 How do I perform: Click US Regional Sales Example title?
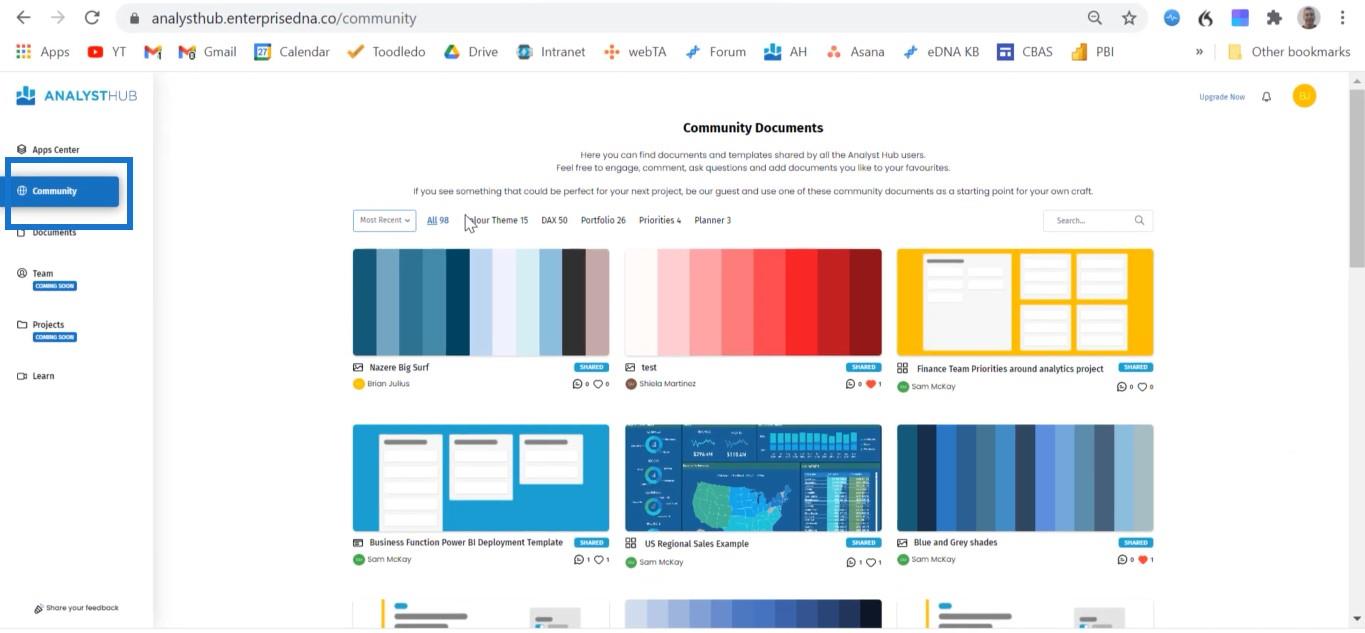pyautogui.click(x=696, y=544)
